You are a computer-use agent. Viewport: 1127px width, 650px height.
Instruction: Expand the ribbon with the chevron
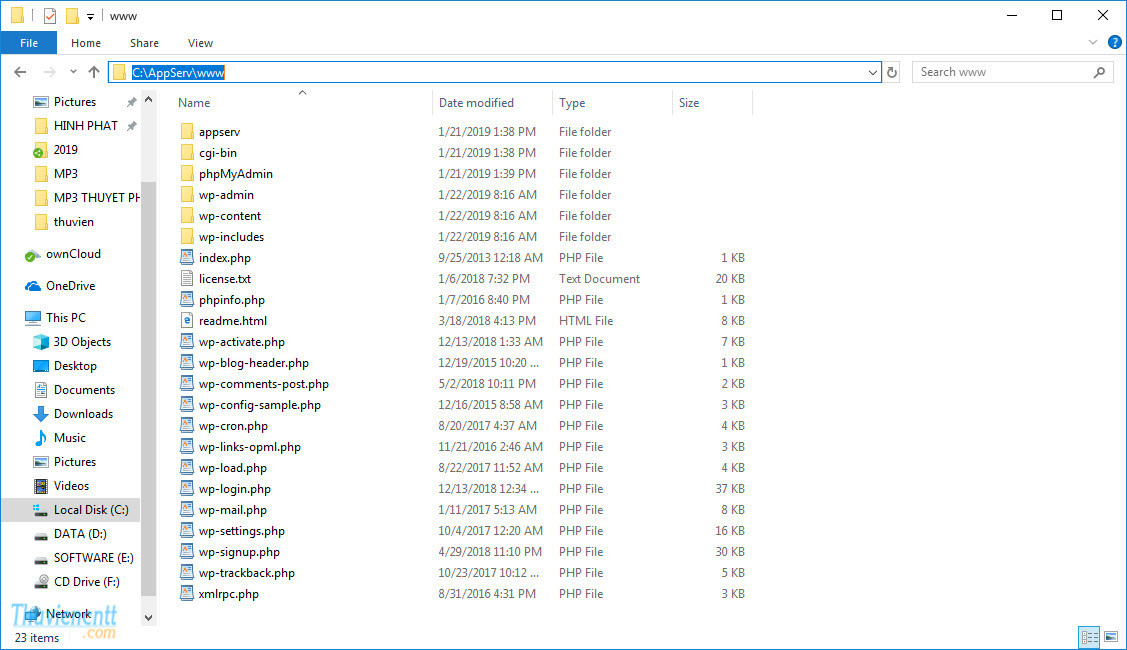tap(1092, 42)
